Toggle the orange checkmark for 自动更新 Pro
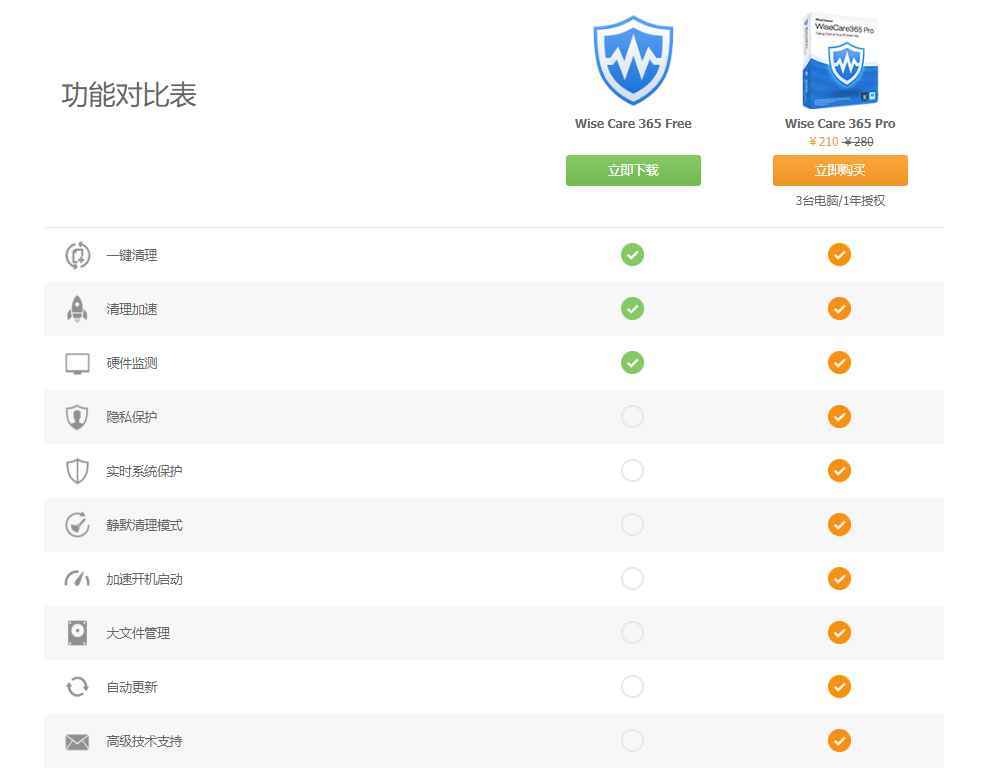This screenshot has height=773, width=986. pos(839,687)
